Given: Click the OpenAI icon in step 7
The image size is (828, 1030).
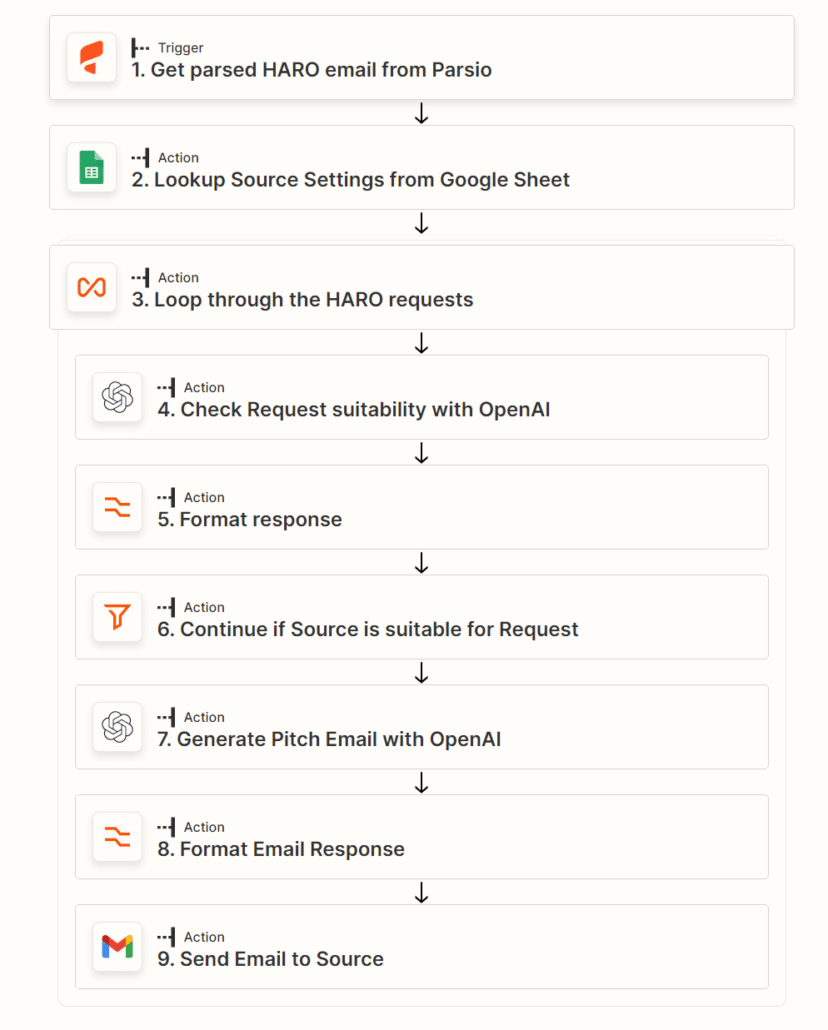Looking at the screenshot, I should click(x=118, y=727).
